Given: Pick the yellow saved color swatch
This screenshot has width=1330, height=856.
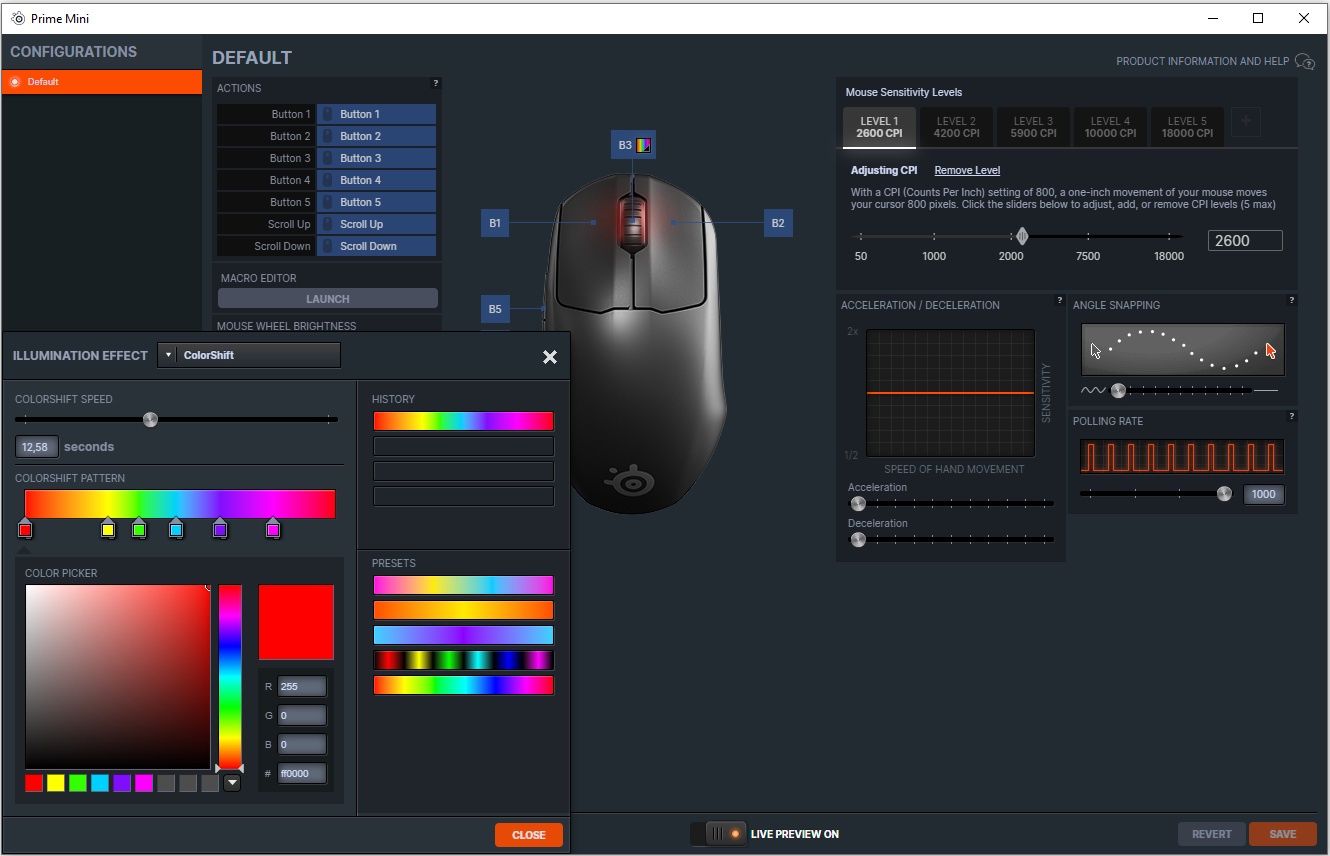Looking at the screenshot, I should pos(56,783).
